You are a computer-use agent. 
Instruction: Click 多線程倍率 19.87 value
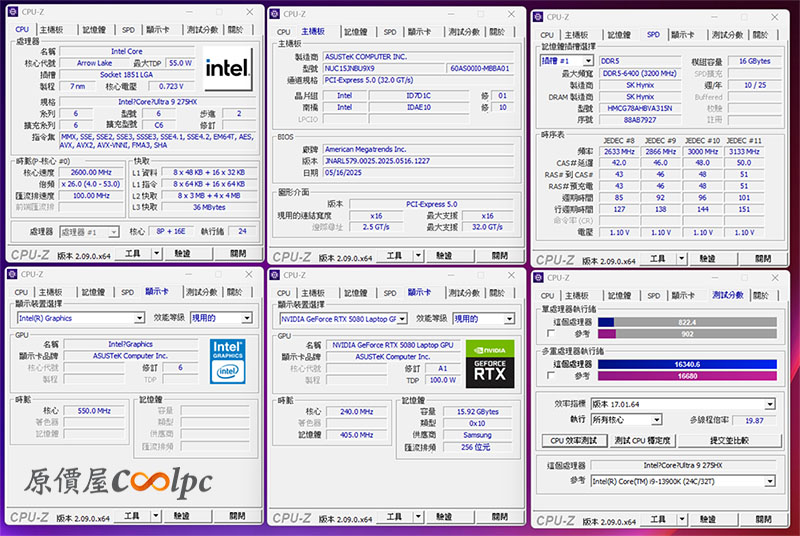754,420
